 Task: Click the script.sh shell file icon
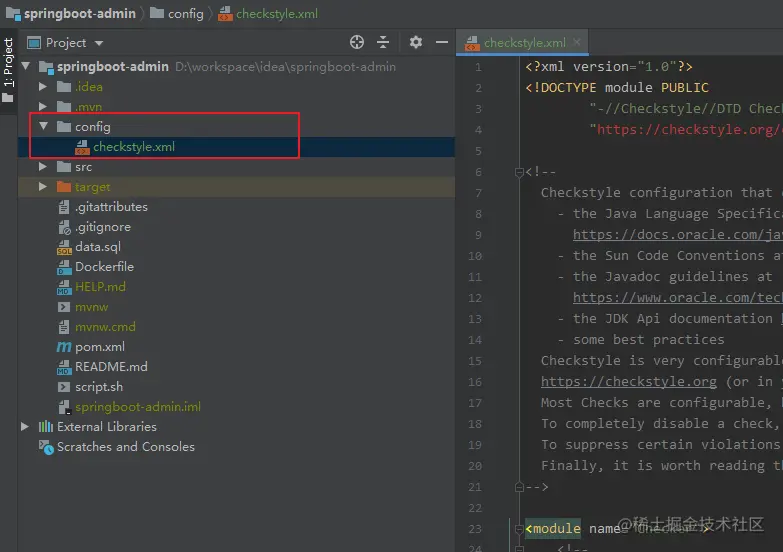[64, 387]
